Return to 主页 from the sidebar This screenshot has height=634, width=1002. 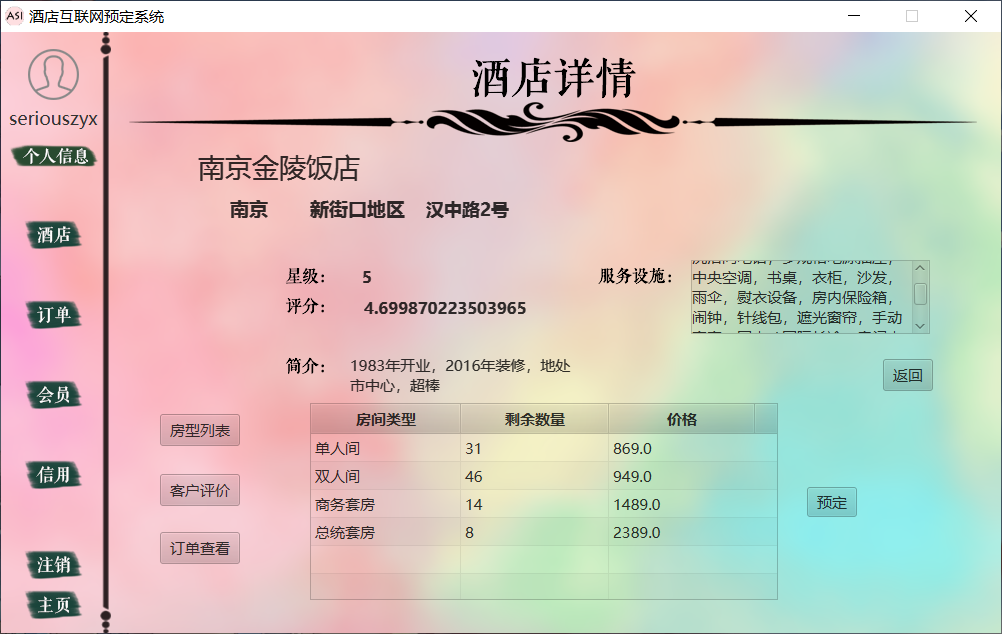pyautogui.click(x=54, y=605)
